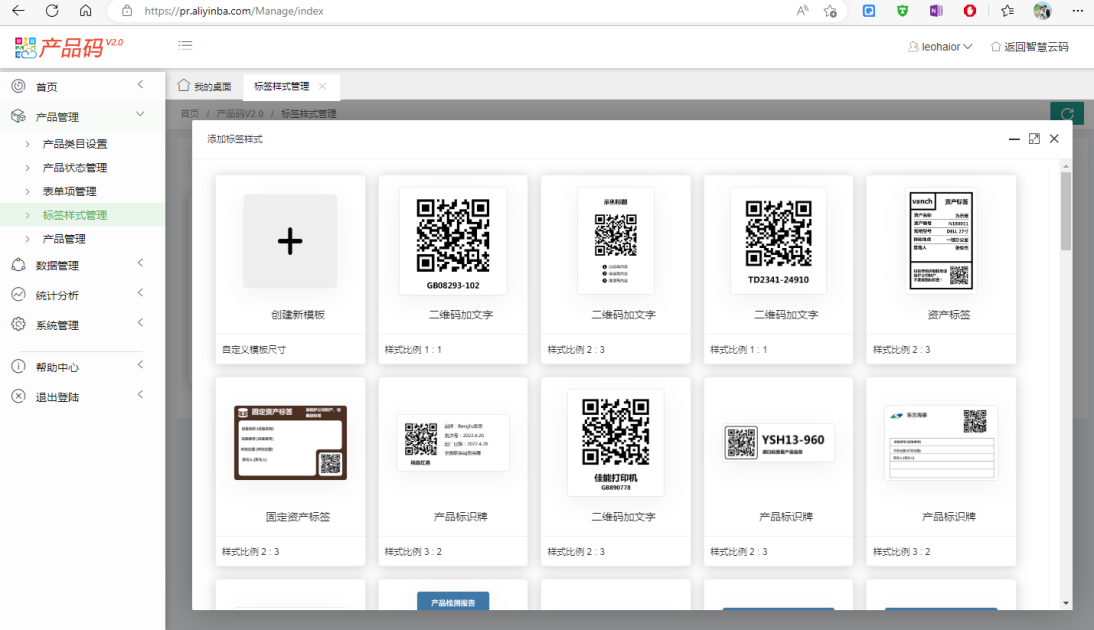Click the 返回智慧云码 link
This screenshot has width=1094, height=630.
point(1029,46)
